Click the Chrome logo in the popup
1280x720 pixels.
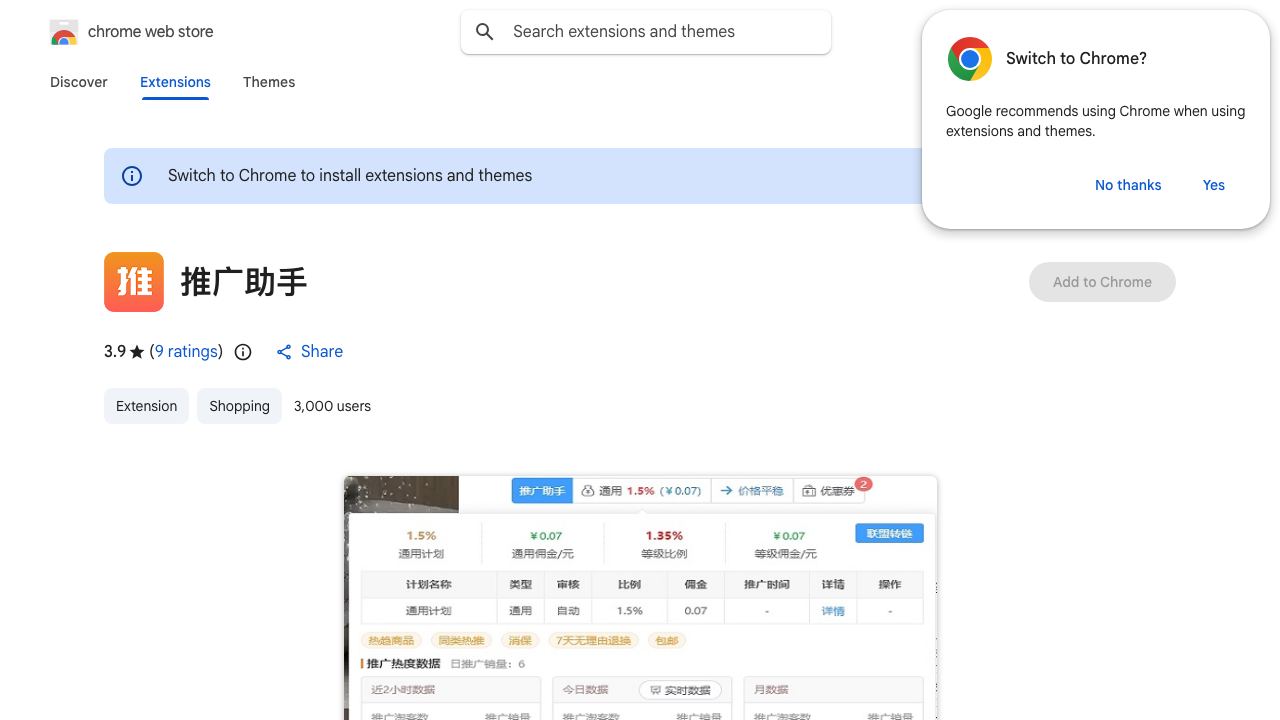click(970, 59)
